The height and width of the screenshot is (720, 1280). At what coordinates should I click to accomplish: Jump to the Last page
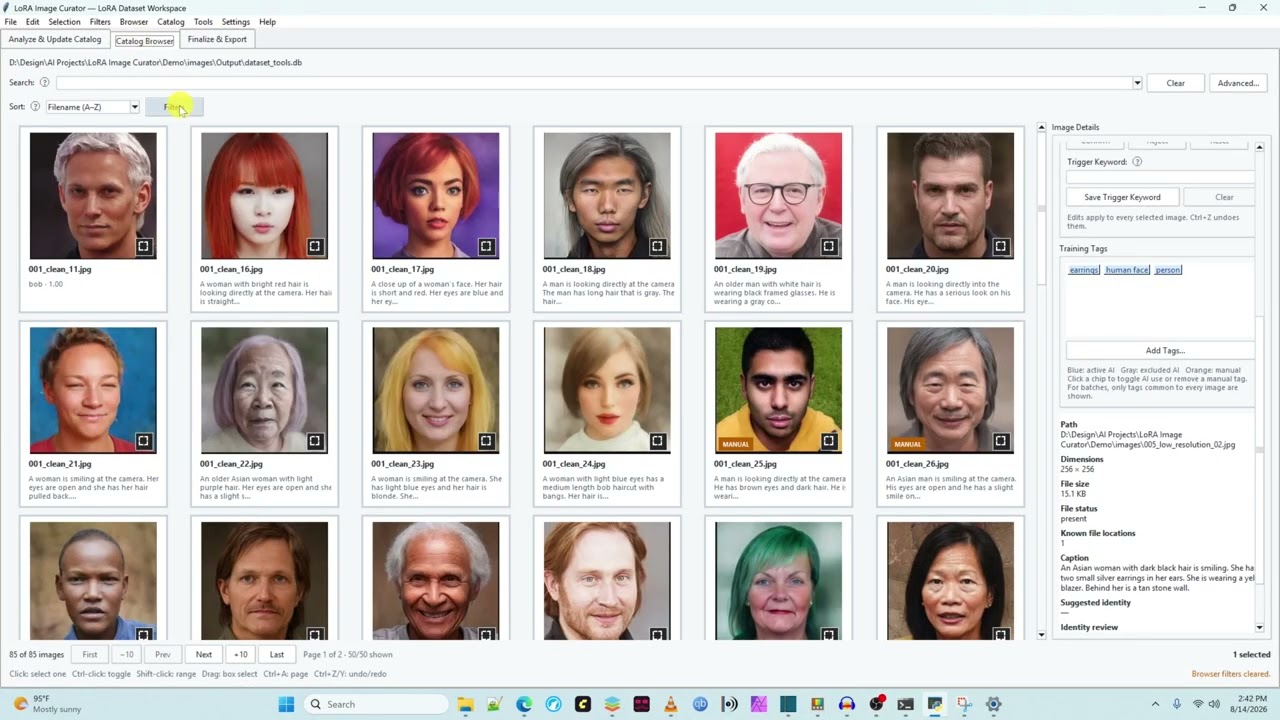[277, 655]
